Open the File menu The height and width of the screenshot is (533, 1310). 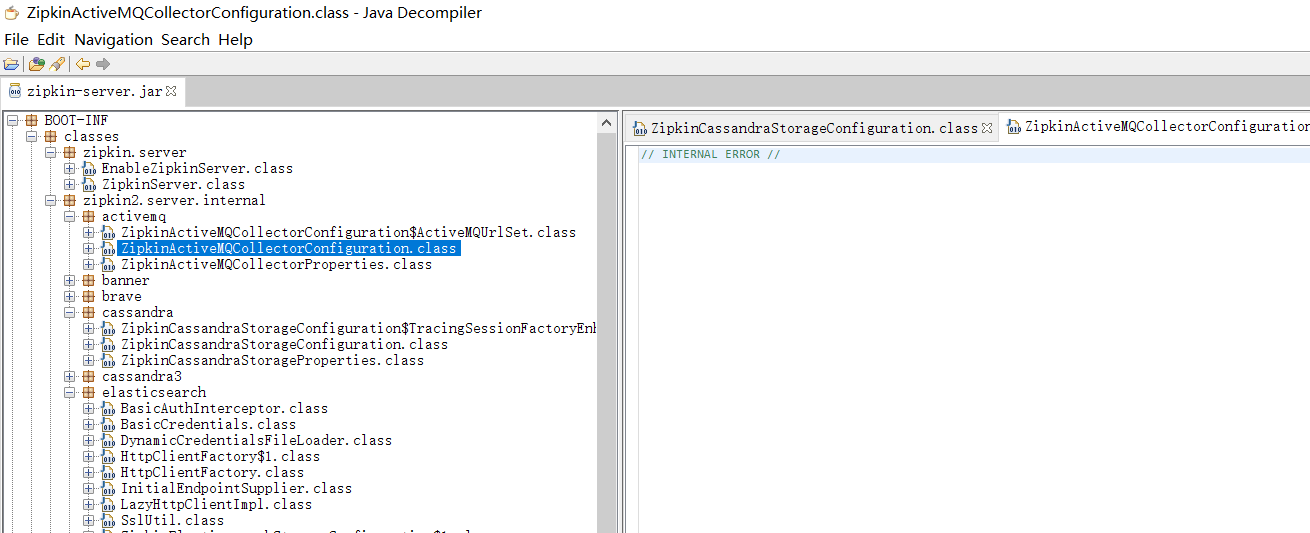point(16,40)
